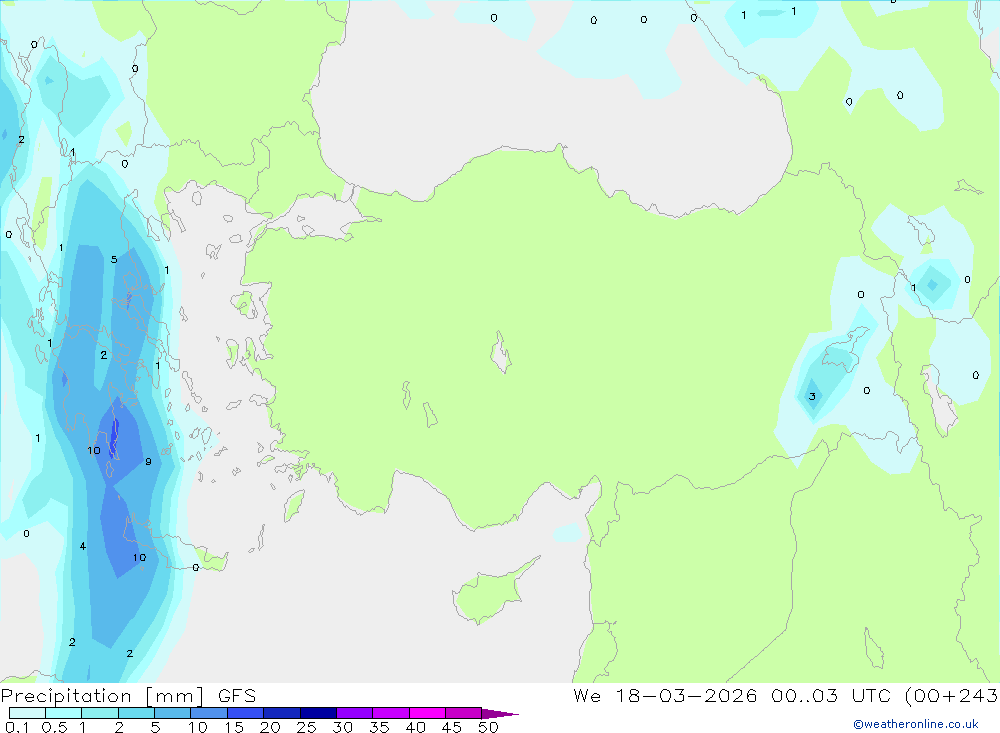The width and height of the screenshot is (1000, 733).
Task: Click the 35–40 mm legend color swatch
Action: tap(391, 713)
